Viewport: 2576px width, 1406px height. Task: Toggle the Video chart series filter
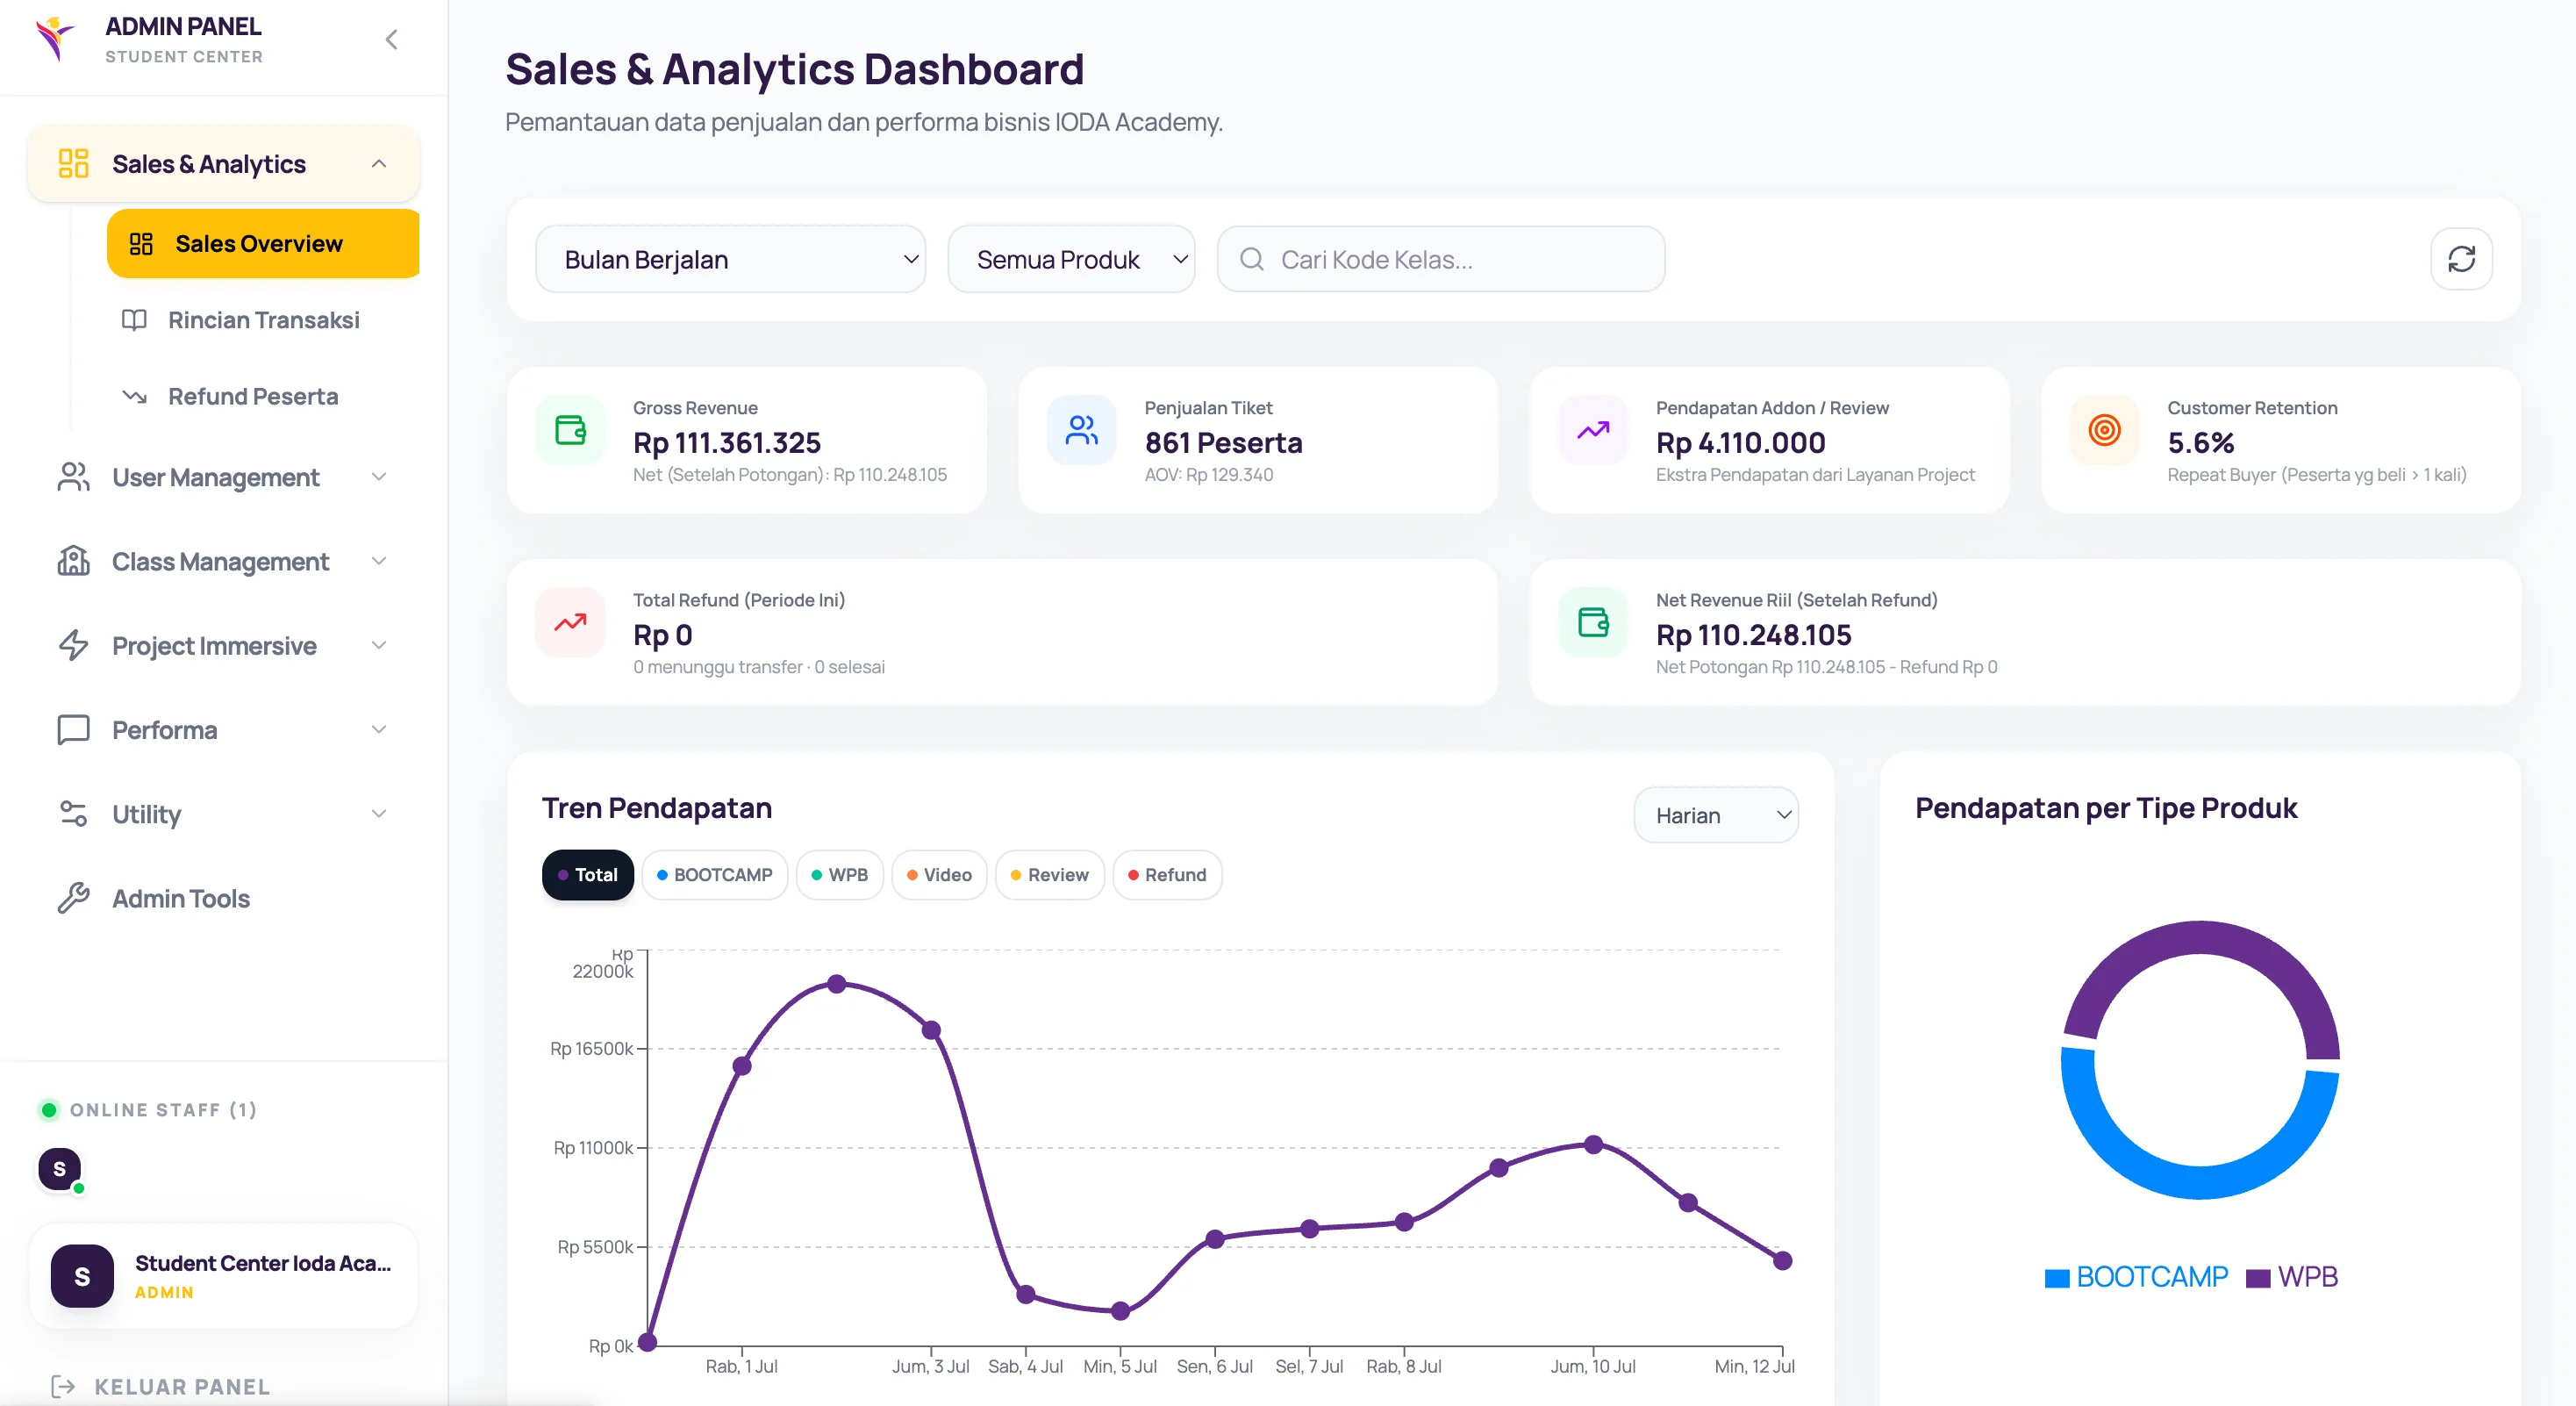pos(939,875)
